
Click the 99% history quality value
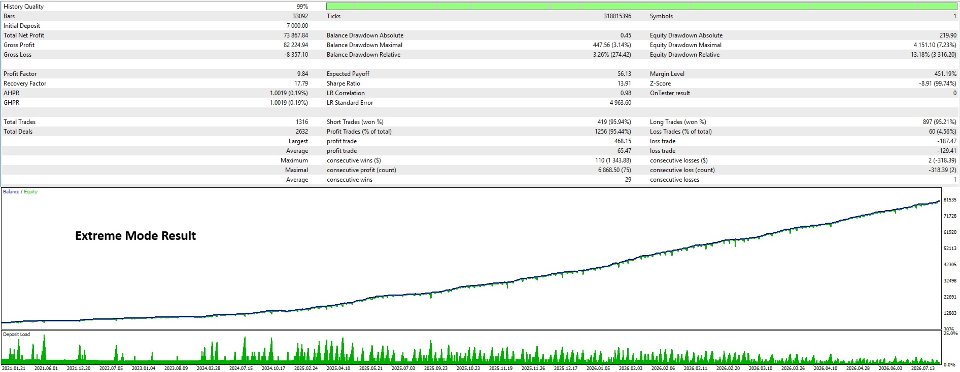302,6
